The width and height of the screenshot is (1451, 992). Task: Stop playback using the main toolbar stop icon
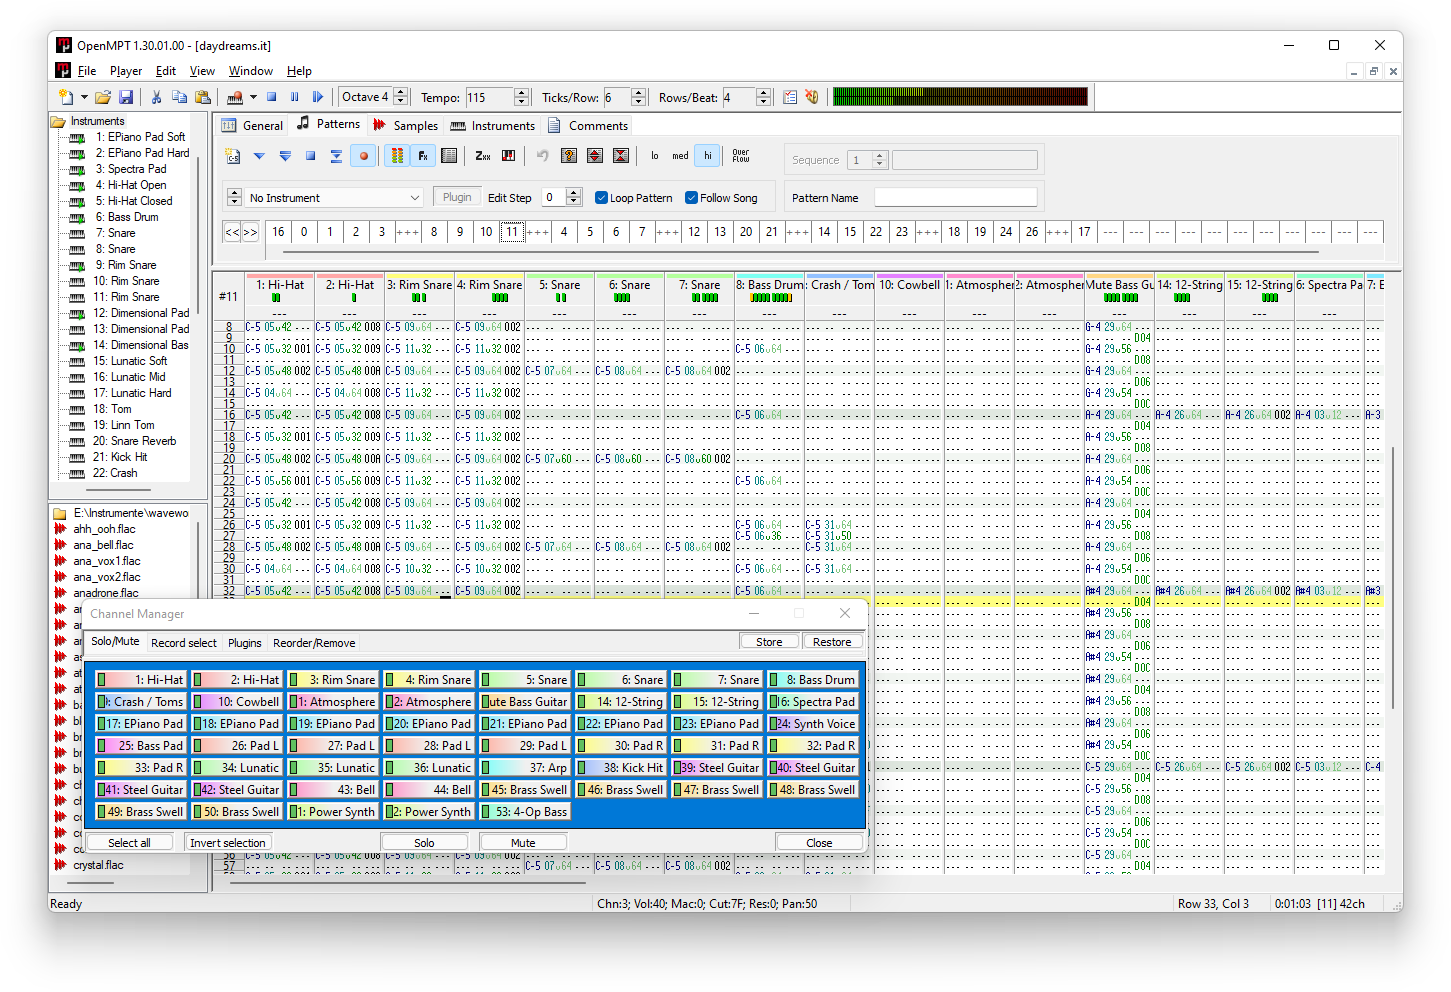click(271, 97)
